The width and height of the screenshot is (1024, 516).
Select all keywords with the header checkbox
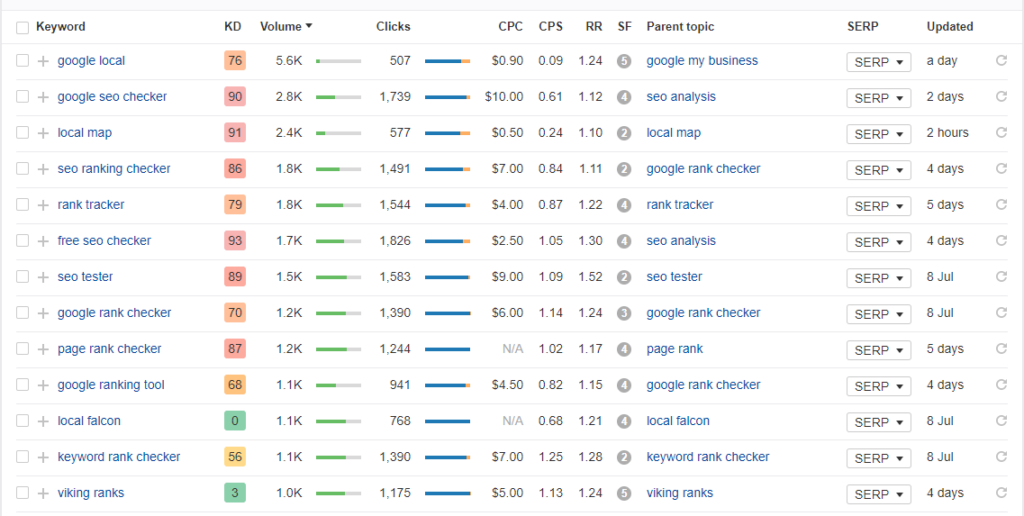click(x=23, y=27)
